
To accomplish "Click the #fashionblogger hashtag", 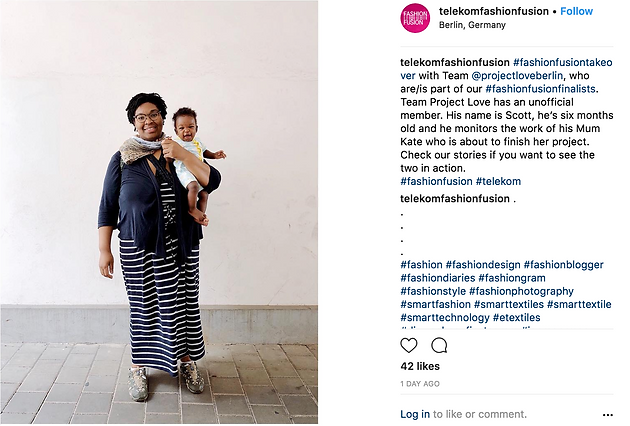I will click(563, 265).
